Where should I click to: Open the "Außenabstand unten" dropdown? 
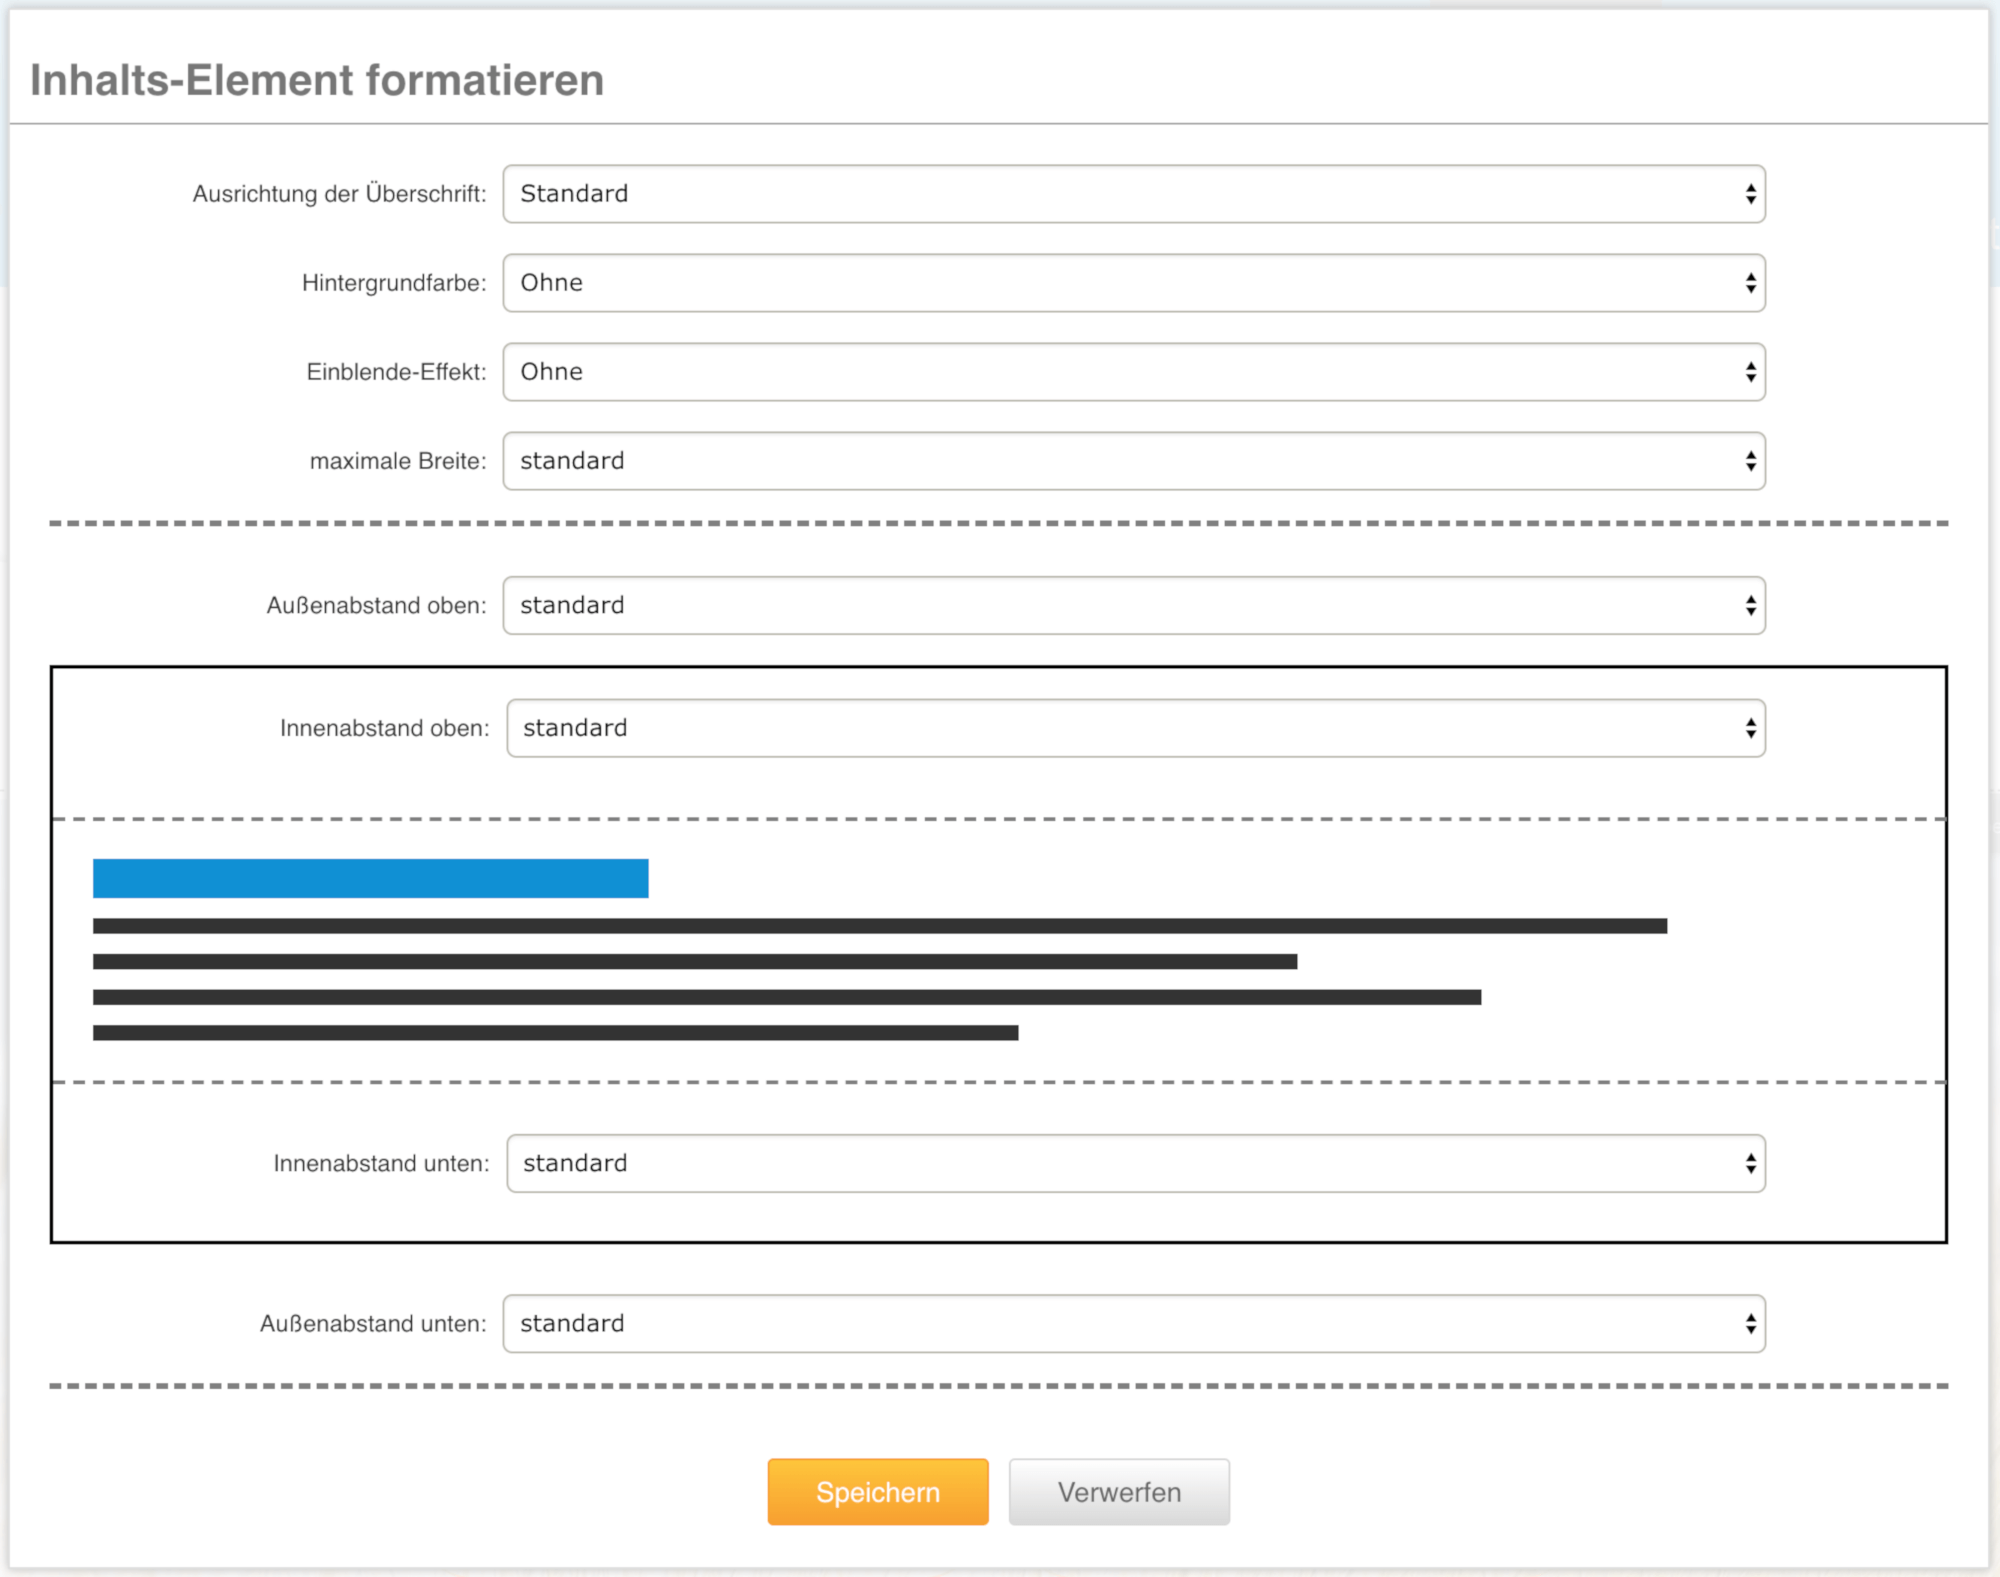(1135, 1323)
